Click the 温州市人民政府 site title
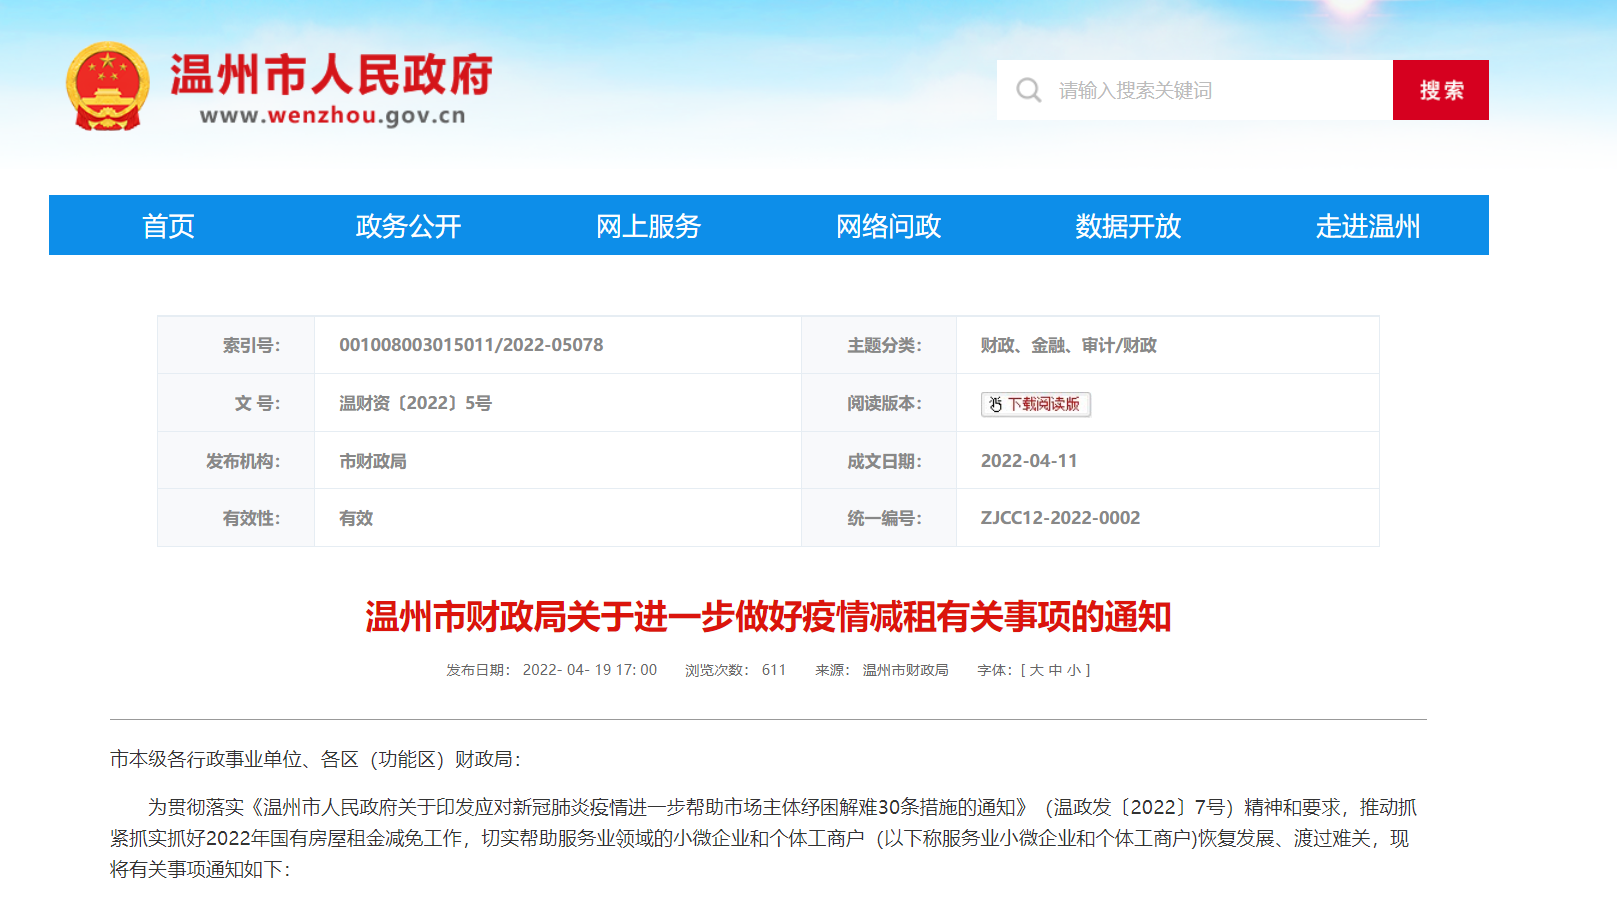Image resolution: width=1617 pixels, height=905 pixels. (x=331, y=74)
